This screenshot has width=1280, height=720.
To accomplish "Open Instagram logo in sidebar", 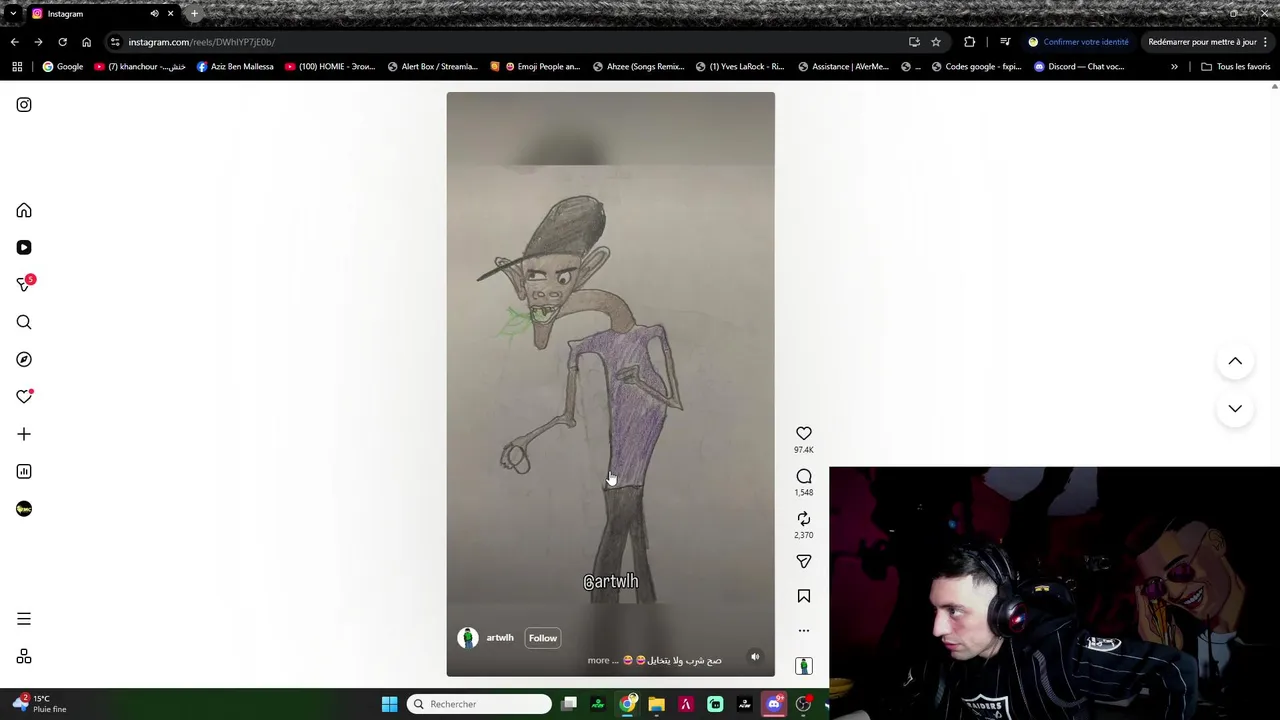I will (x=24, y=105).
